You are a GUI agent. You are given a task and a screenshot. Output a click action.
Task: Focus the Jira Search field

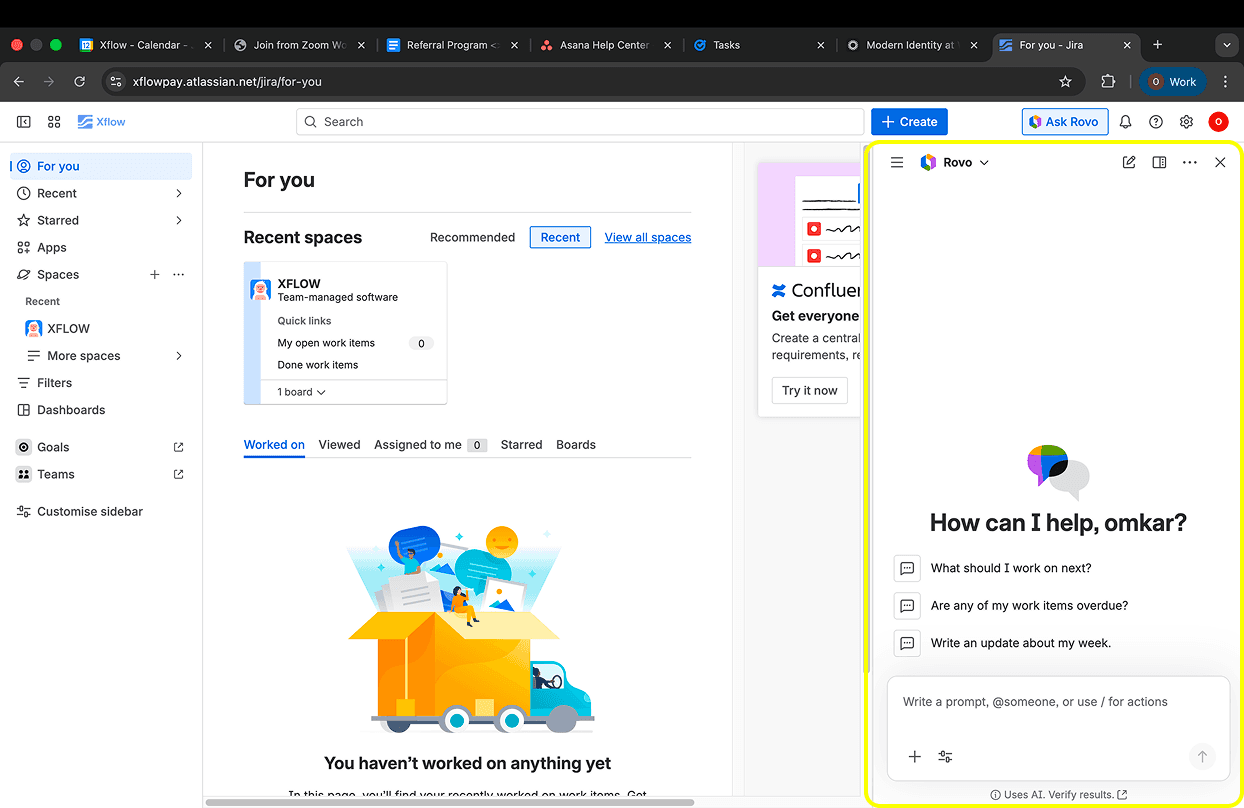(x=580, y=122)
